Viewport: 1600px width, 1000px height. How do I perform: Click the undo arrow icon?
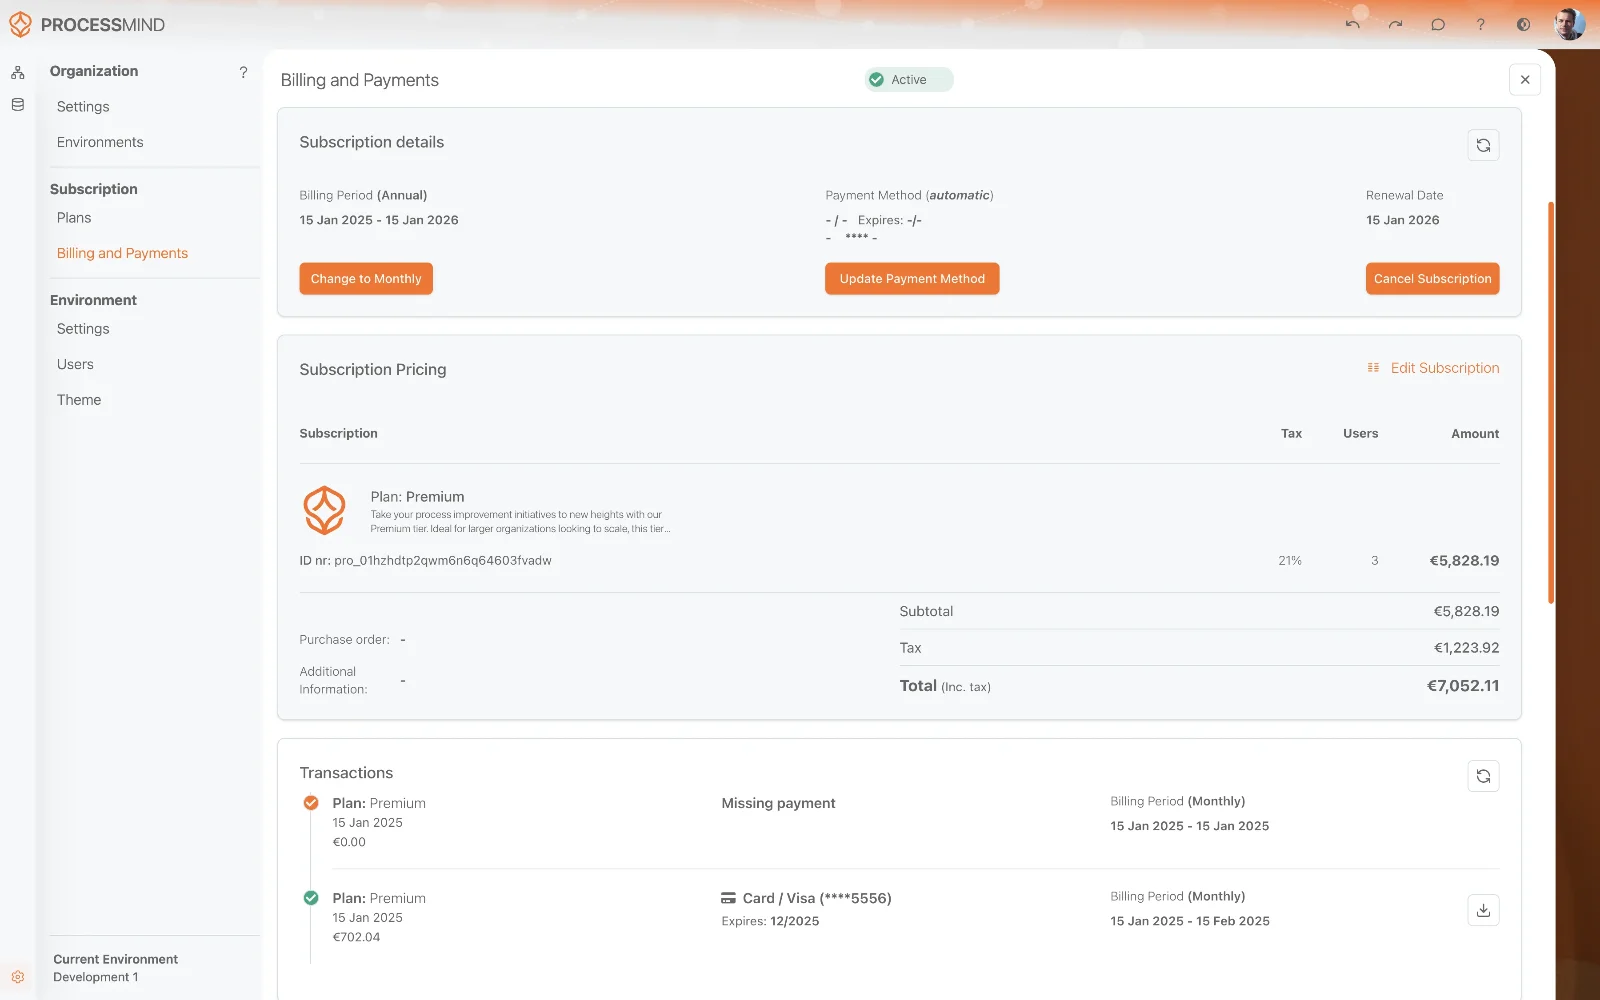tap(1352, 24)
